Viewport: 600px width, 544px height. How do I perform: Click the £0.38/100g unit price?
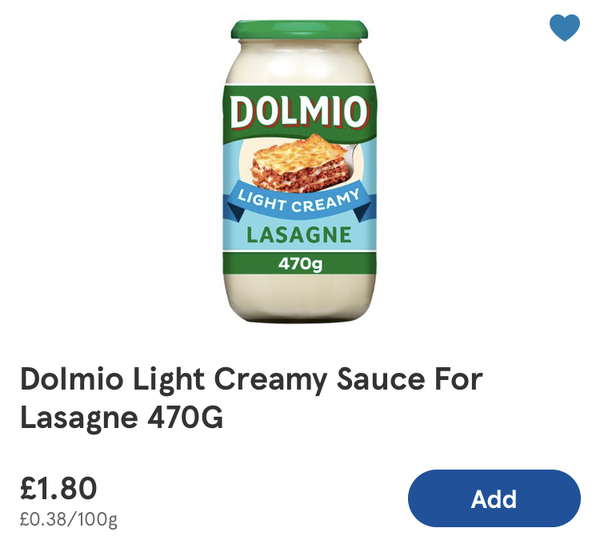pyautogui.click(x=69, y=520)
